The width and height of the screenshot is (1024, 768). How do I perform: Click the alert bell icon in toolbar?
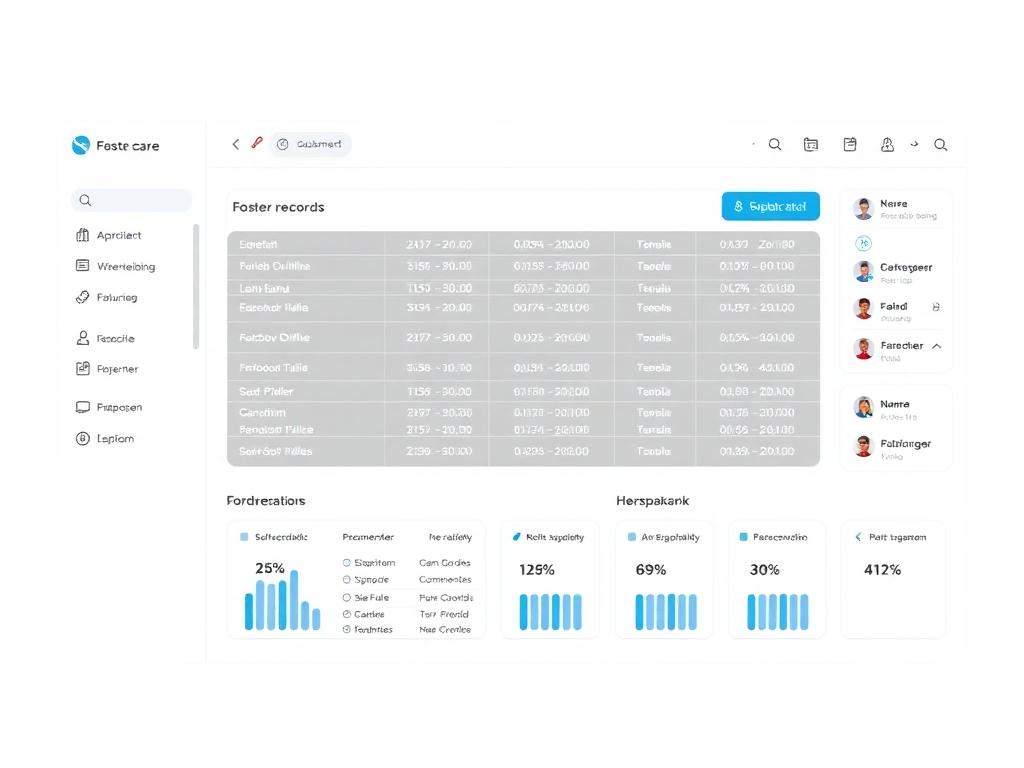tap(887, 145)
